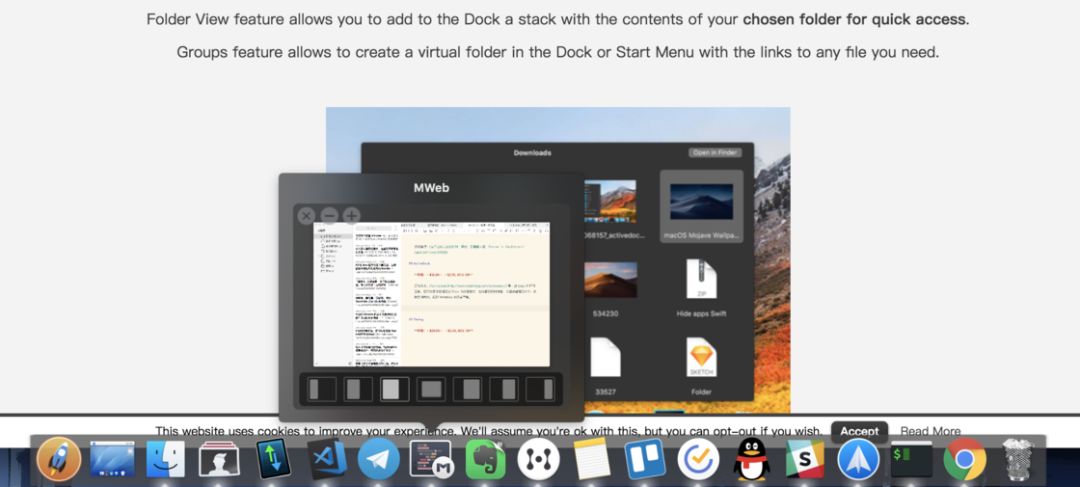Launch Visual Studio Code from Dock
This screenshot has height=487, width=1080.
[326, 459]
